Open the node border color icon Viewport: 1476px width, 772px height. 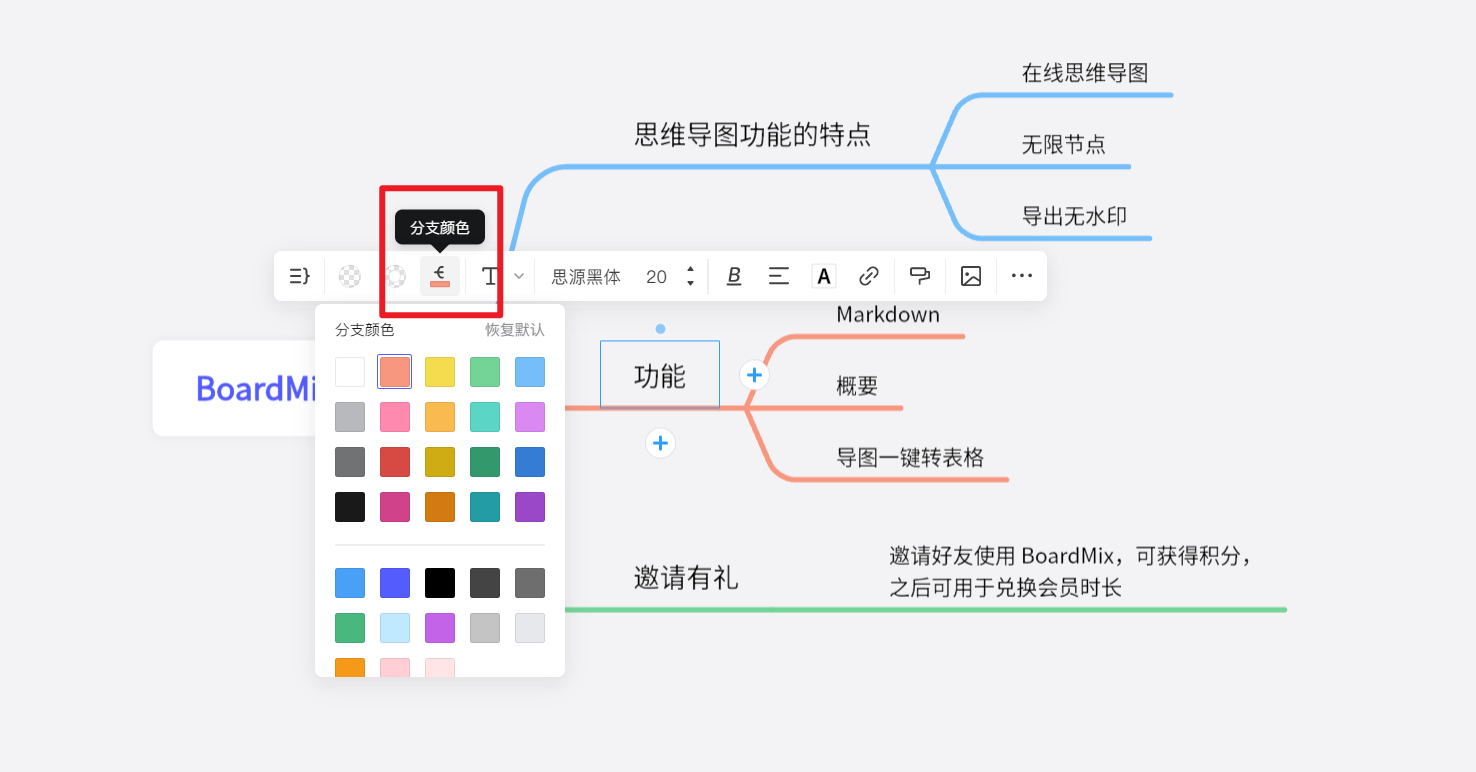click(396, 276)
